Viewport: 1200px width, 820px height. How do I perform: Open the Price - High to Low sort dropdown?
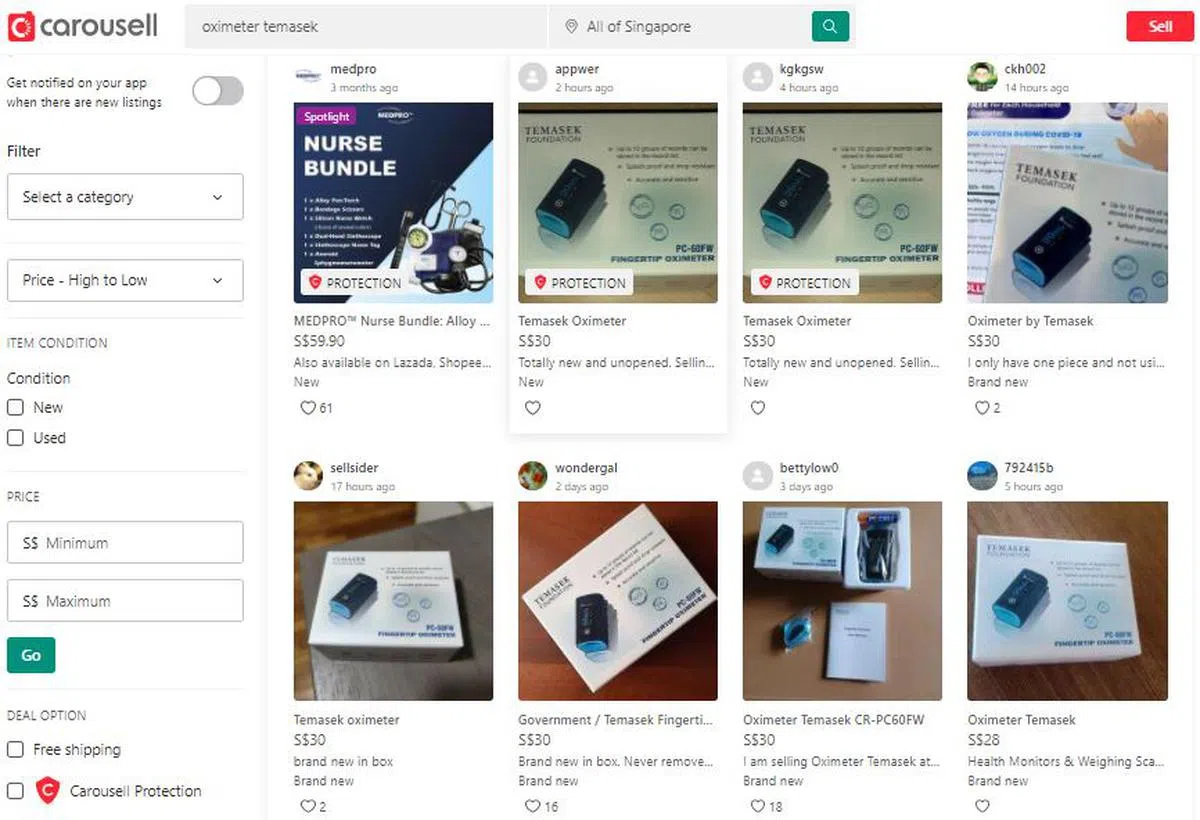[125, 280]
